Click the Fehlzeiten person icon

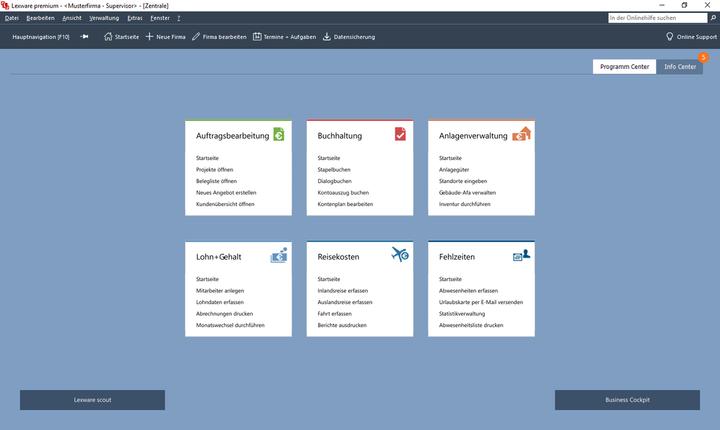click(x=521, y=256)
